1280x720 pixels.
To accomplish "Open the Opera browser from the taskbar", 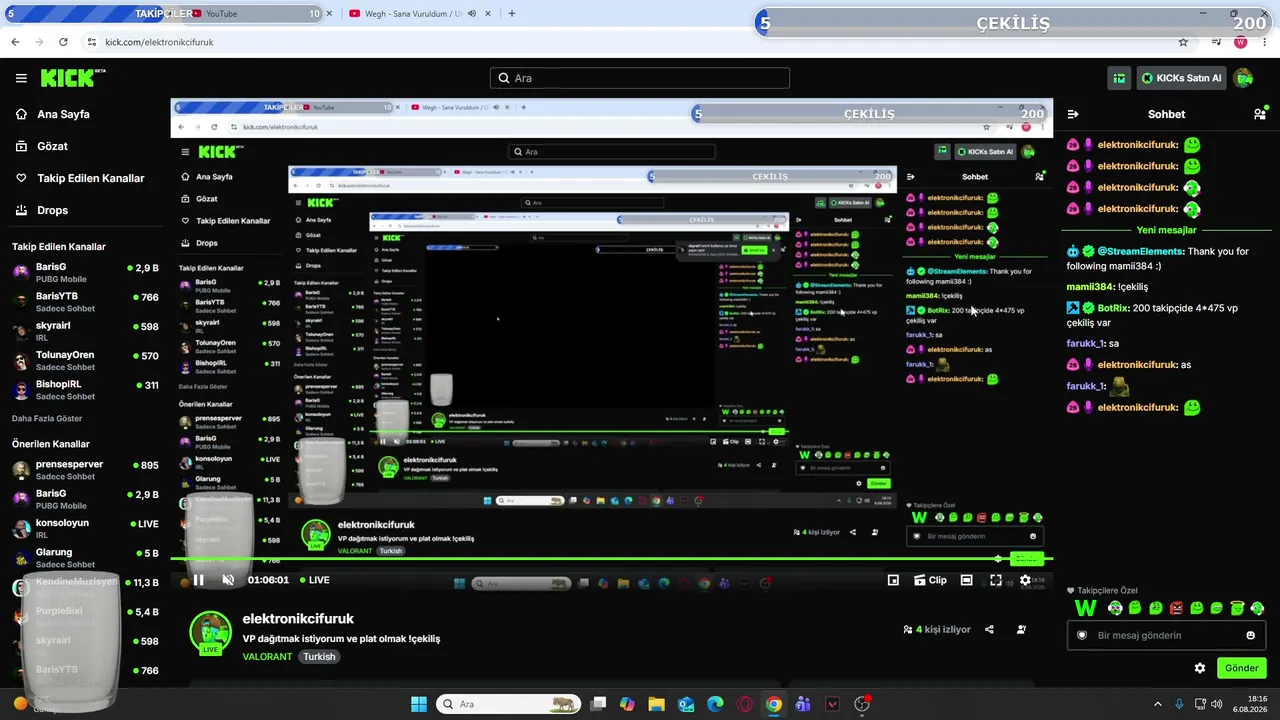I will 744,704.
